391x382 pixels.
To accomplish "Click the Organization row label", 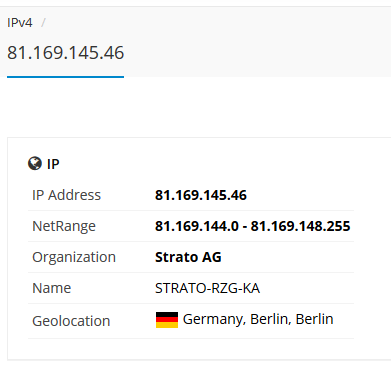I will tap(74, 257).
